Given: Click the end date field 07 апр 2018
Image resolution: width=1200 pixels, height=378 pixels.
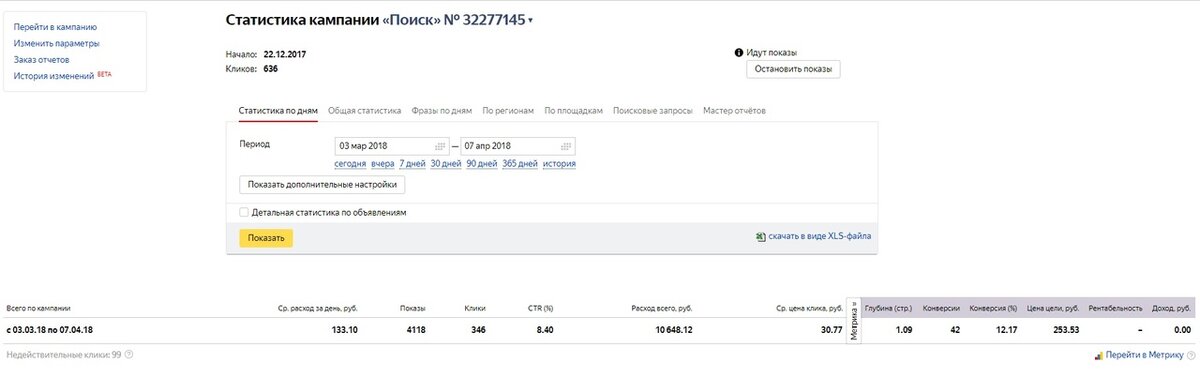Looking at the screenshot, I should (x=517, y=146).
